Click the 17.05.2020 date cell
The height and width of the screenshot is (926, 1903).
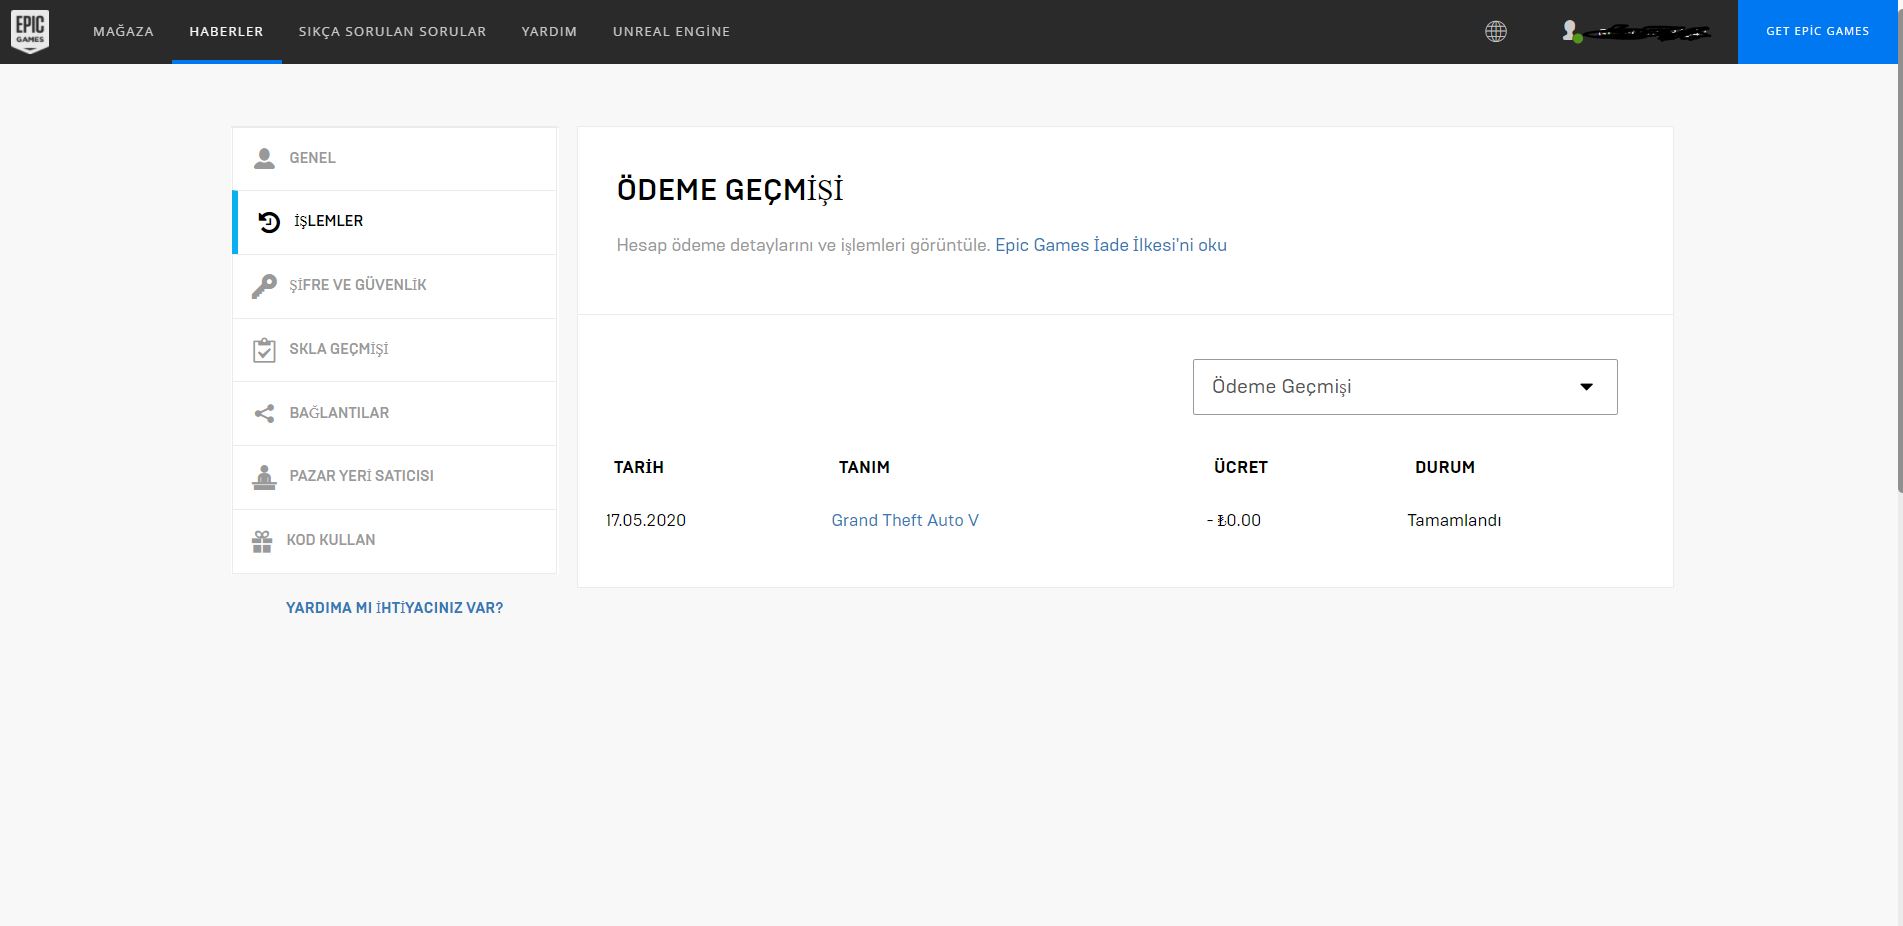(646, 520)
